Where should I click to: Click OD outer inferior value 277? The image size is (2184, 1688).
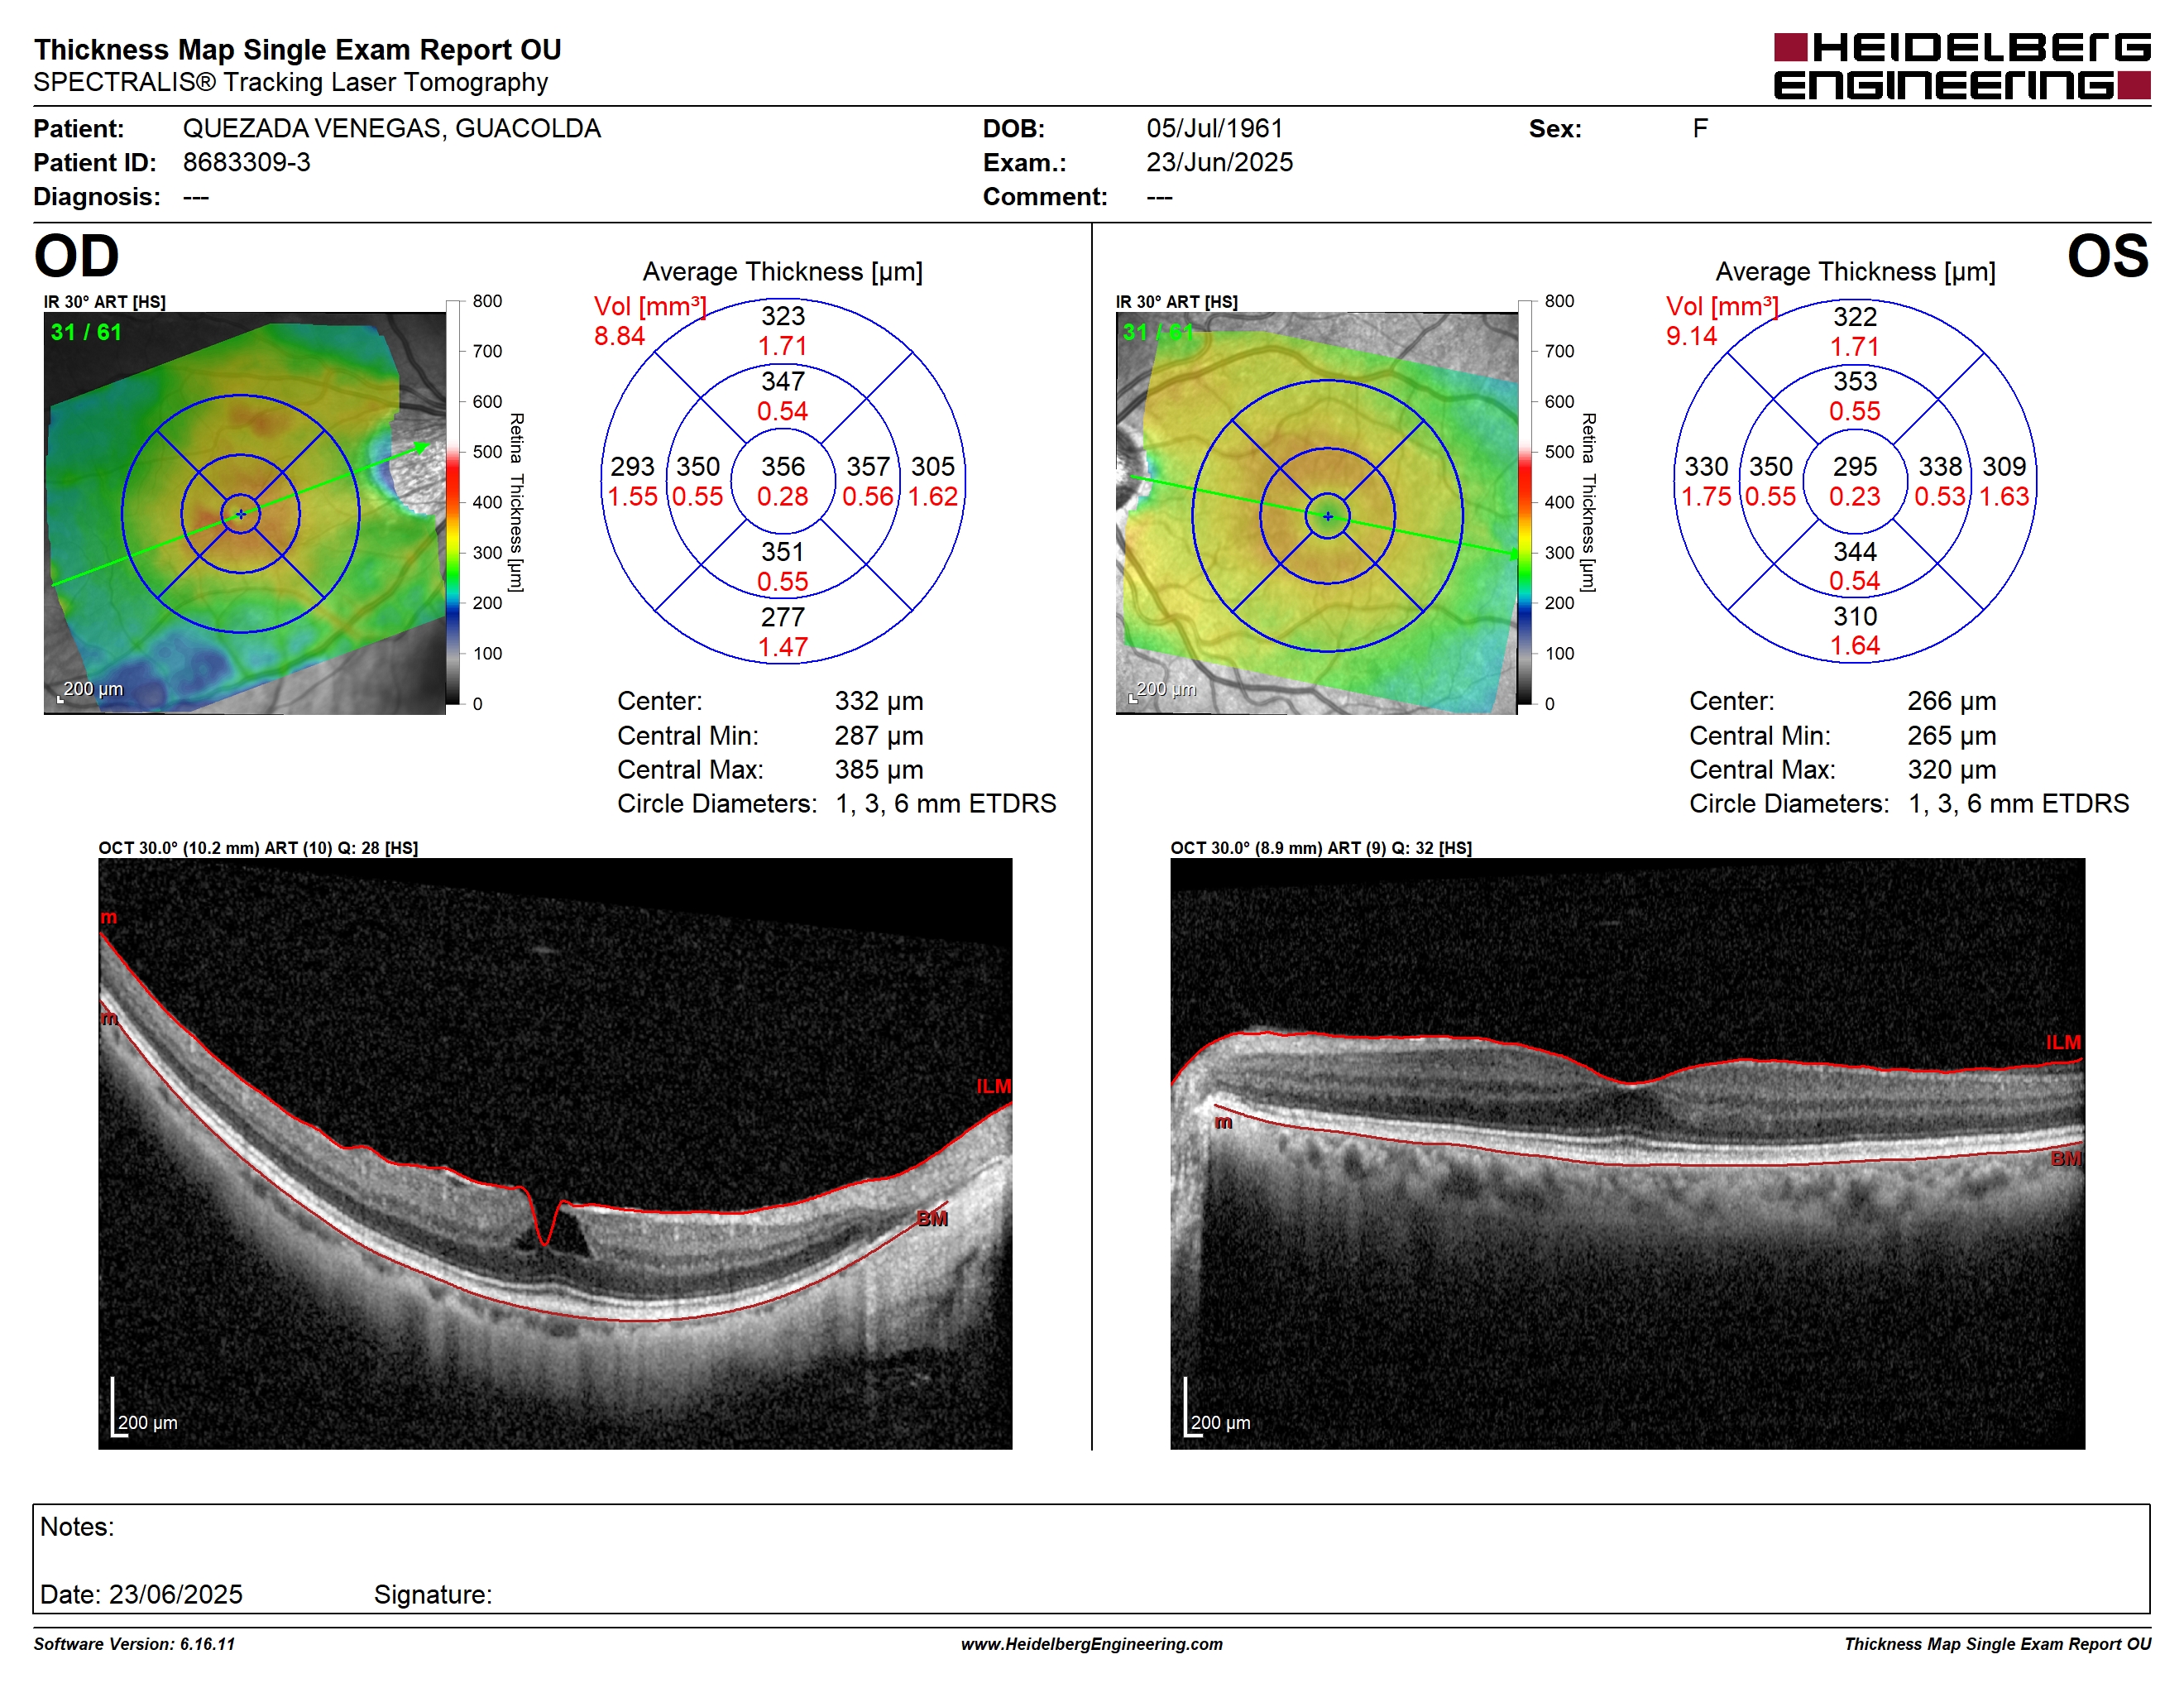coord(783,617)
